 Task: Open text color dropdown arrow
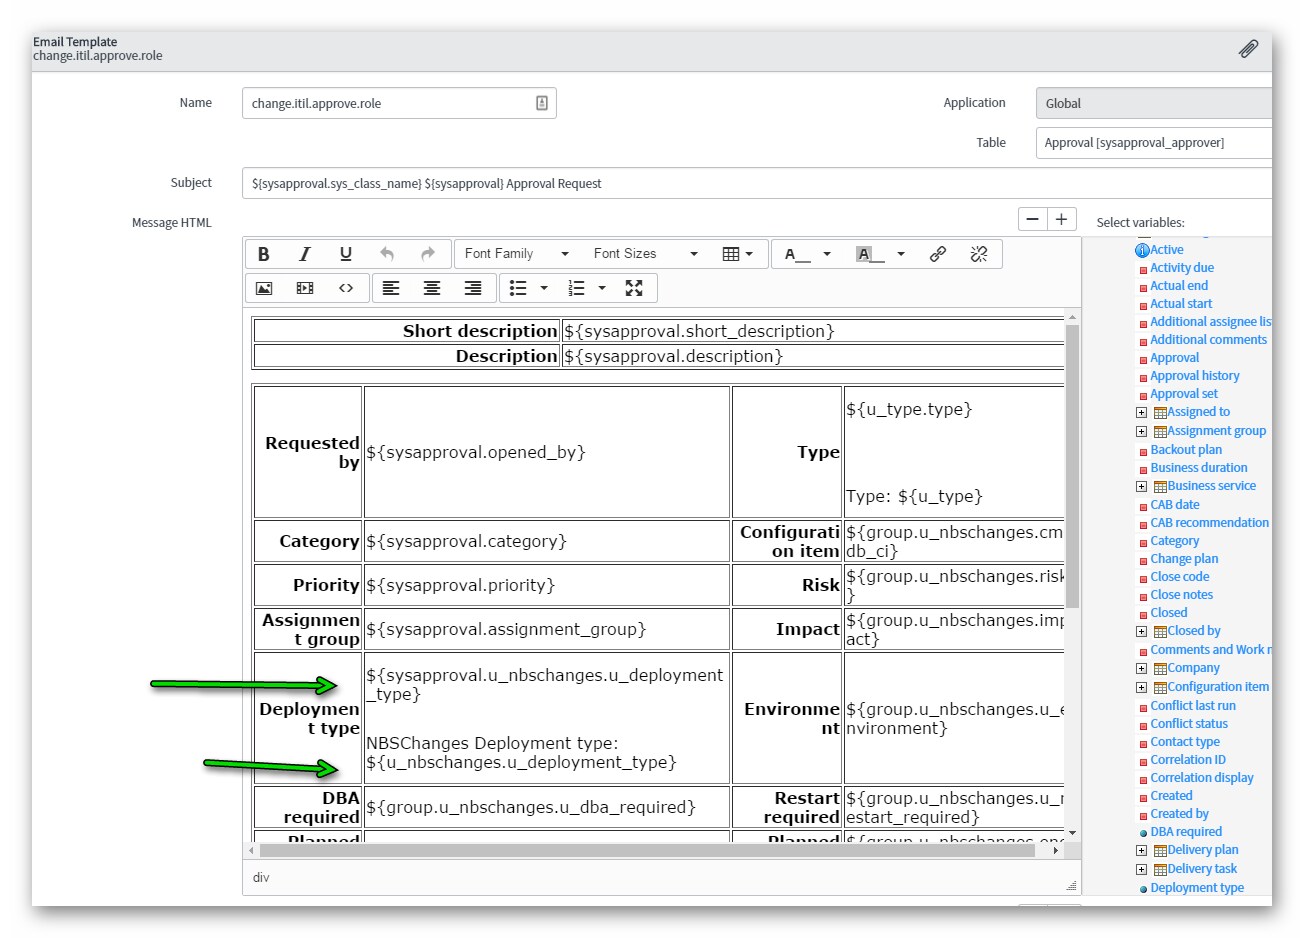[827, 254]
